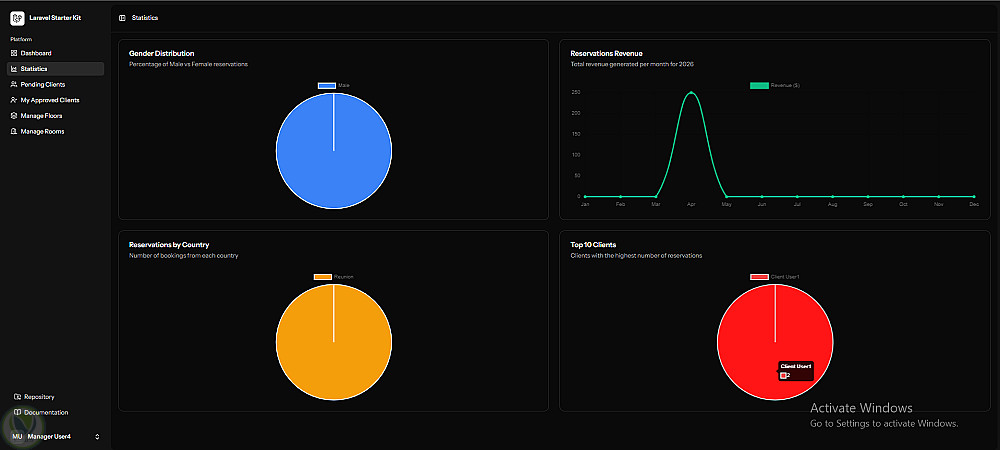This screenshot has height=450, width=1000.
Task: Click the Manage Rooms bed icon
Action: [14, 131]
